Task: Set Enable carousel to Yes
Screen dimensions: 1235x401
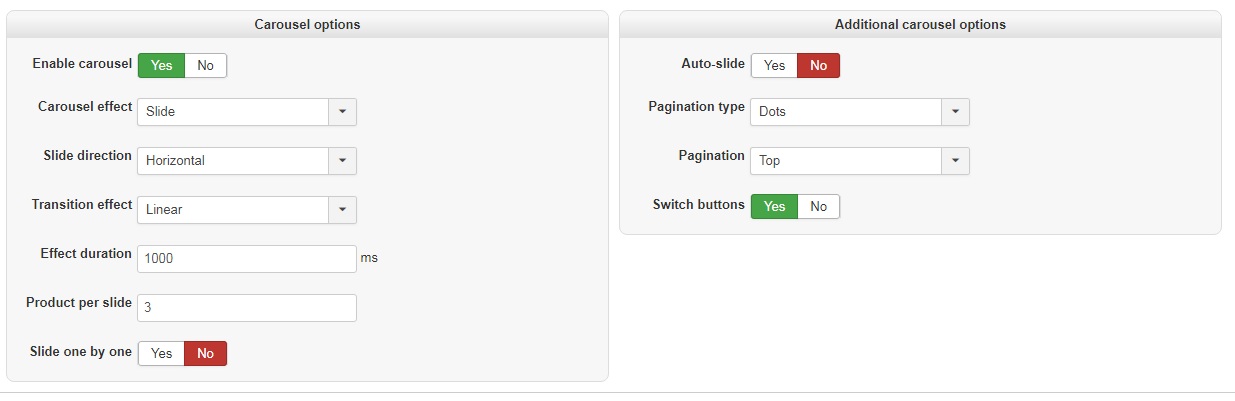Action: point(161,66)
